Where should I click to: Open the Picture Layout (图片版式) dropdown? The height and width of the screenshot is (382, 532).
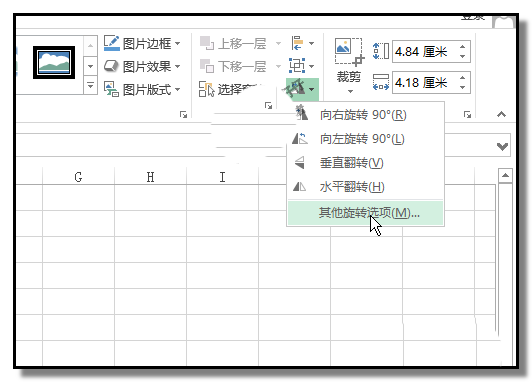click(142, 90)
